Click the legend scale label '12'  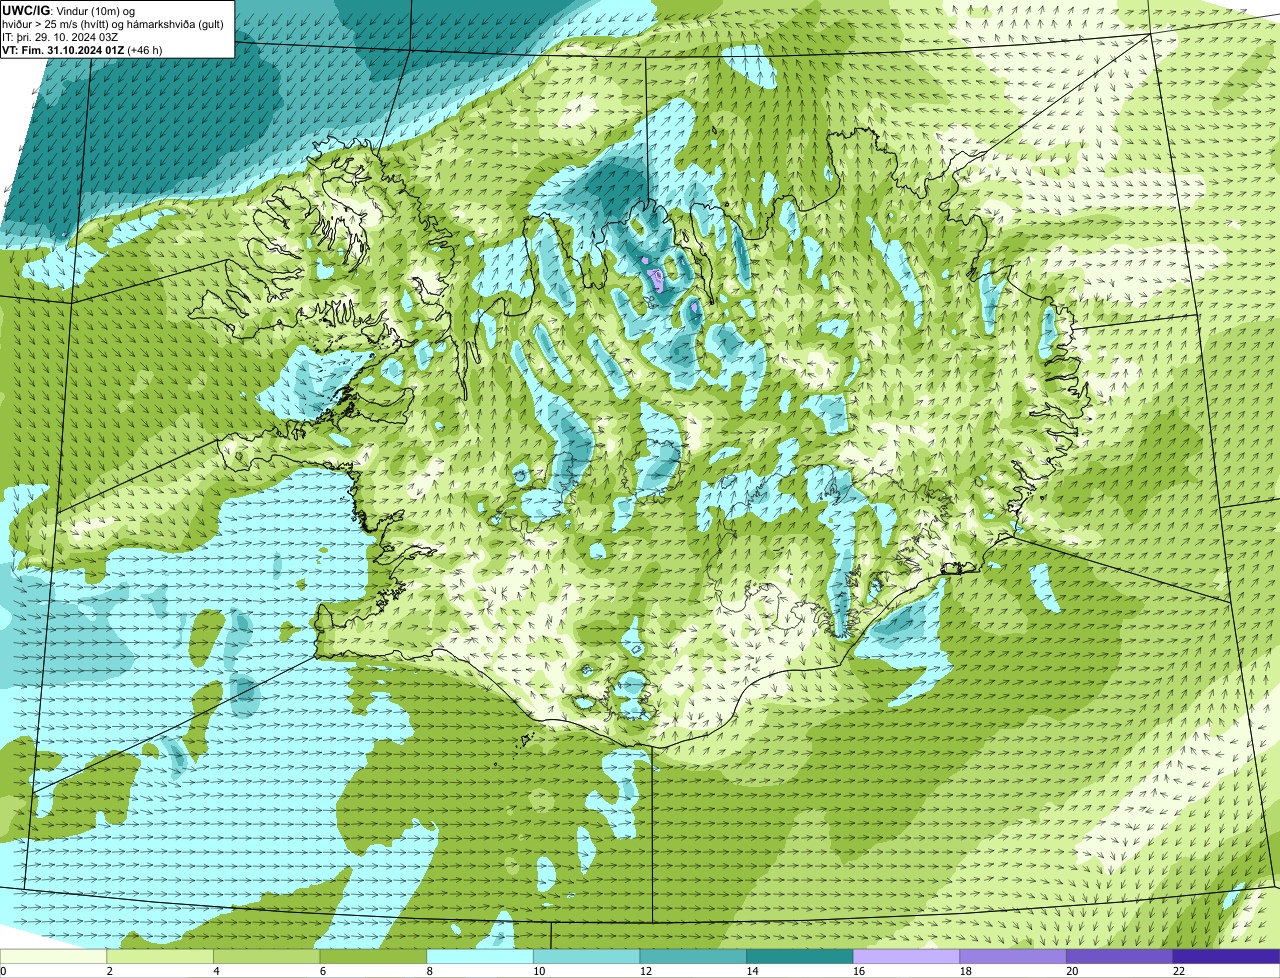click(x=645, y=971)
